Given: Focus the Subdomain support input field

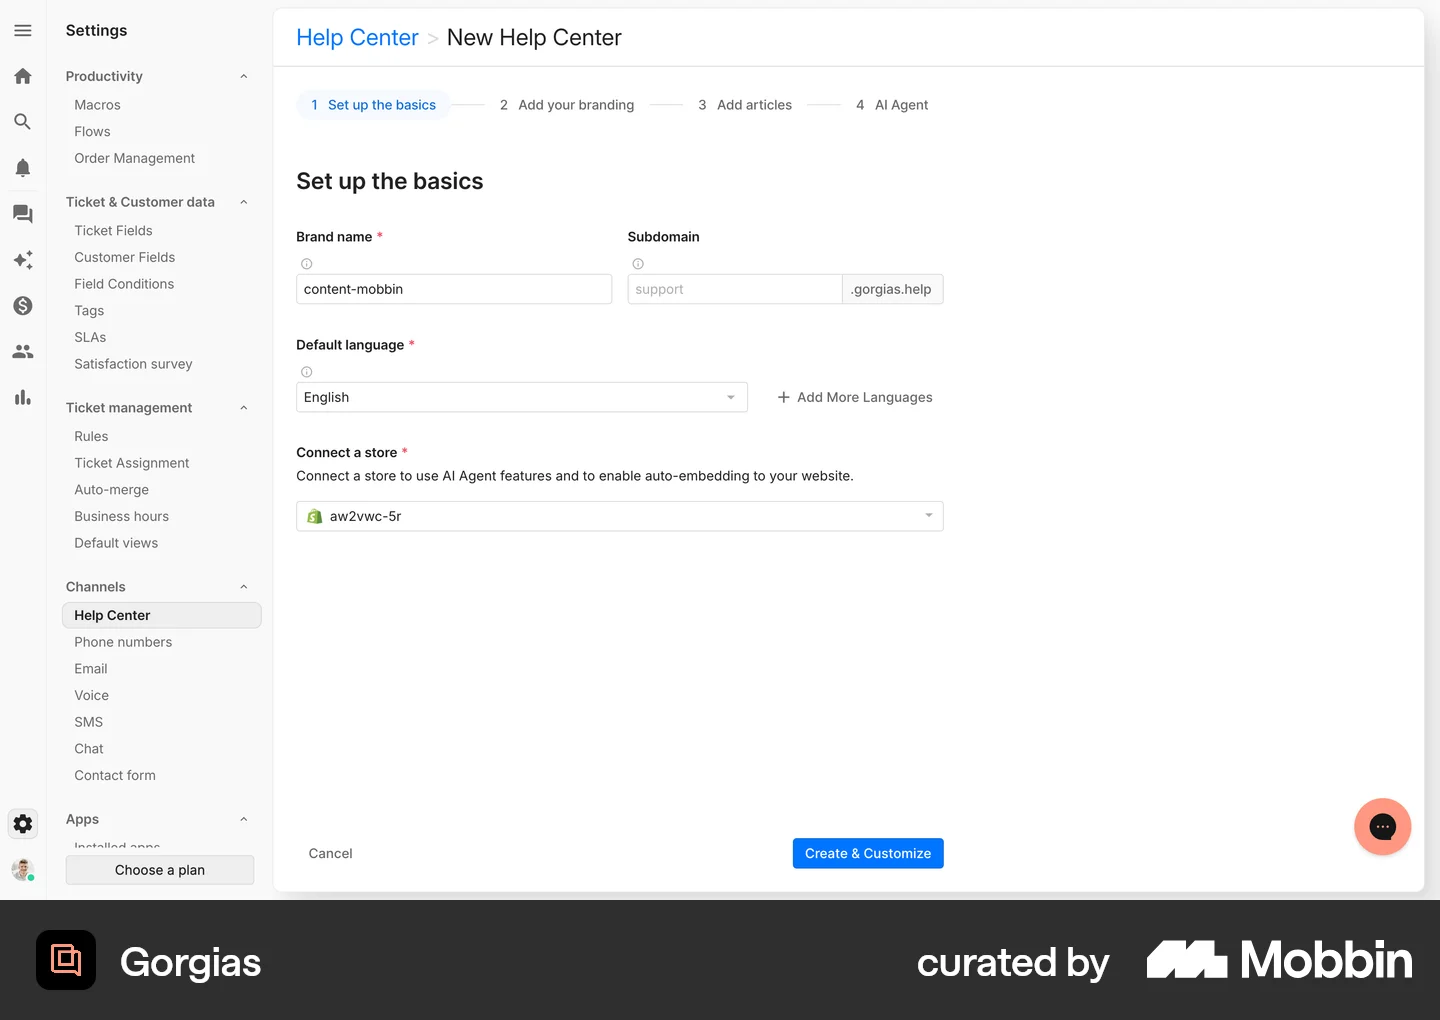Looking at the screenshot, I should coord(735,289).
